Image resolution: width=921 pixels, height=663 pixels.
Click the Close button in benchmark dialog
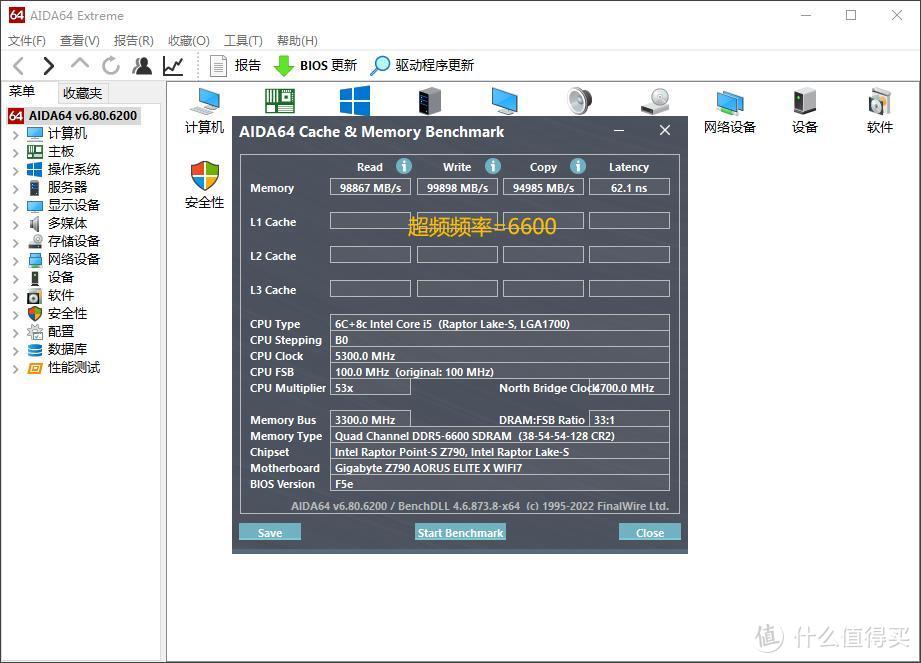click(x=650, y=532)
